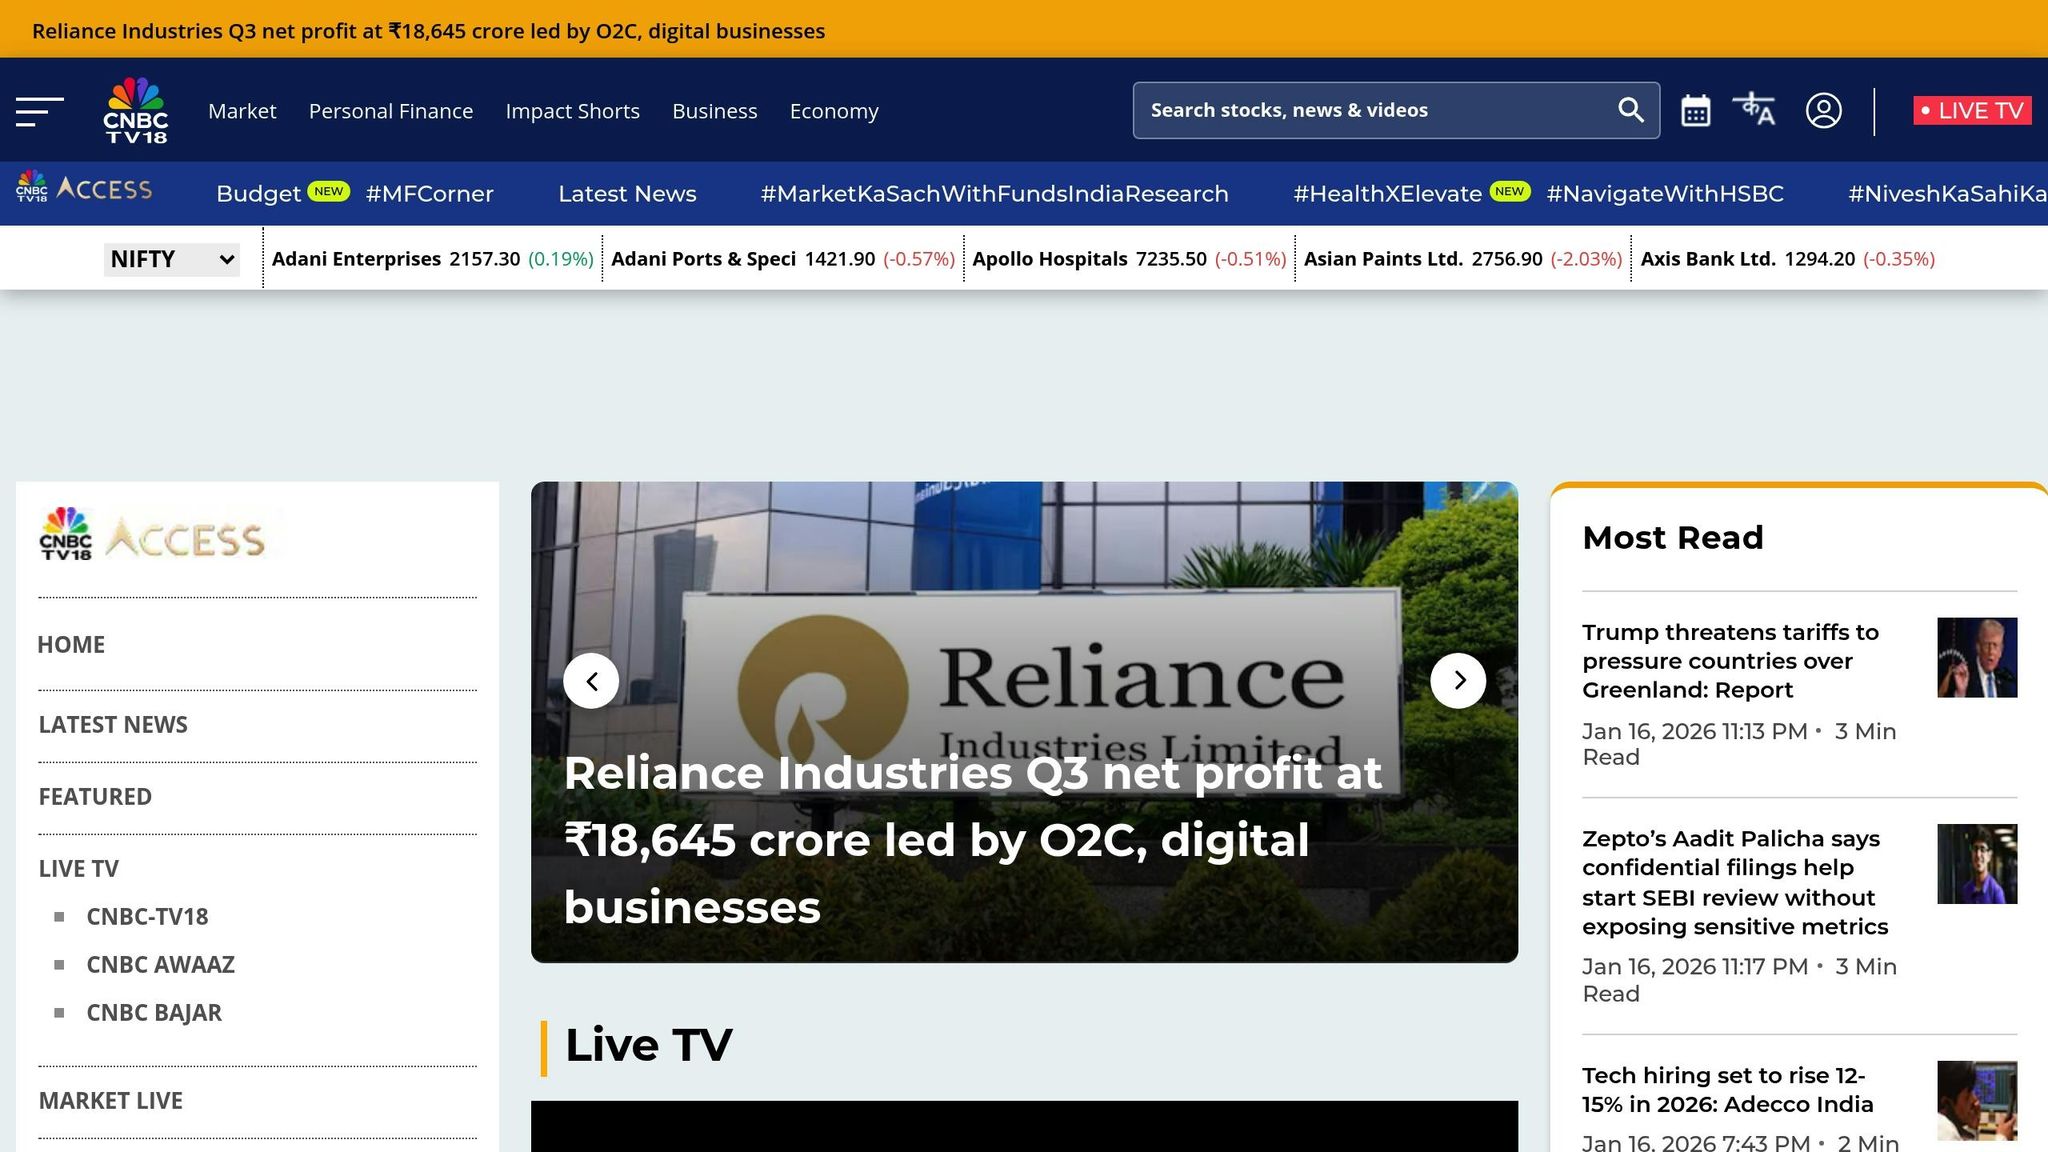Screen dimensions: 2048x1152
Task: Select HOME in the sidebar
Action: [x=71, y=645]
